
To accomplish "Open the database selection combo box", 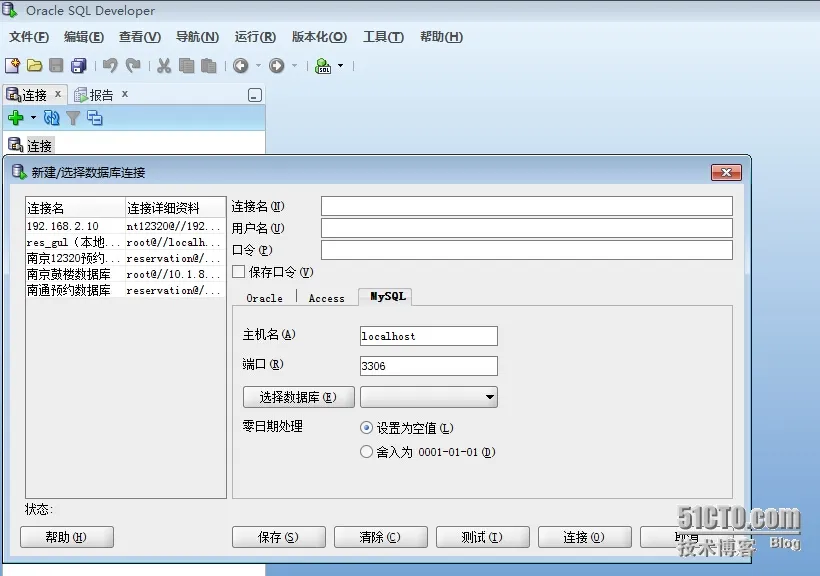I will coord(429,397).
